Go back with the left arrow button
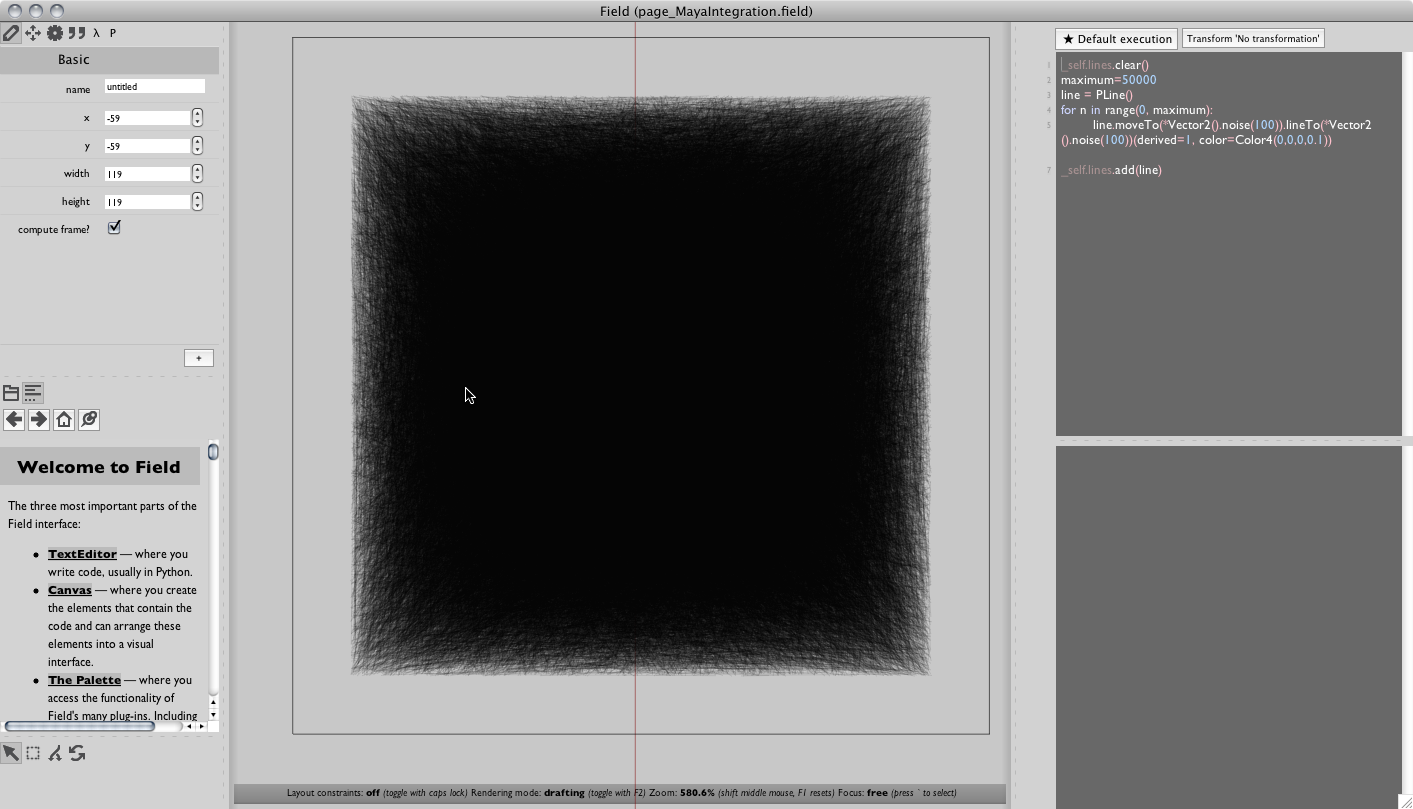1413x809 pixels. click(14, 420)
